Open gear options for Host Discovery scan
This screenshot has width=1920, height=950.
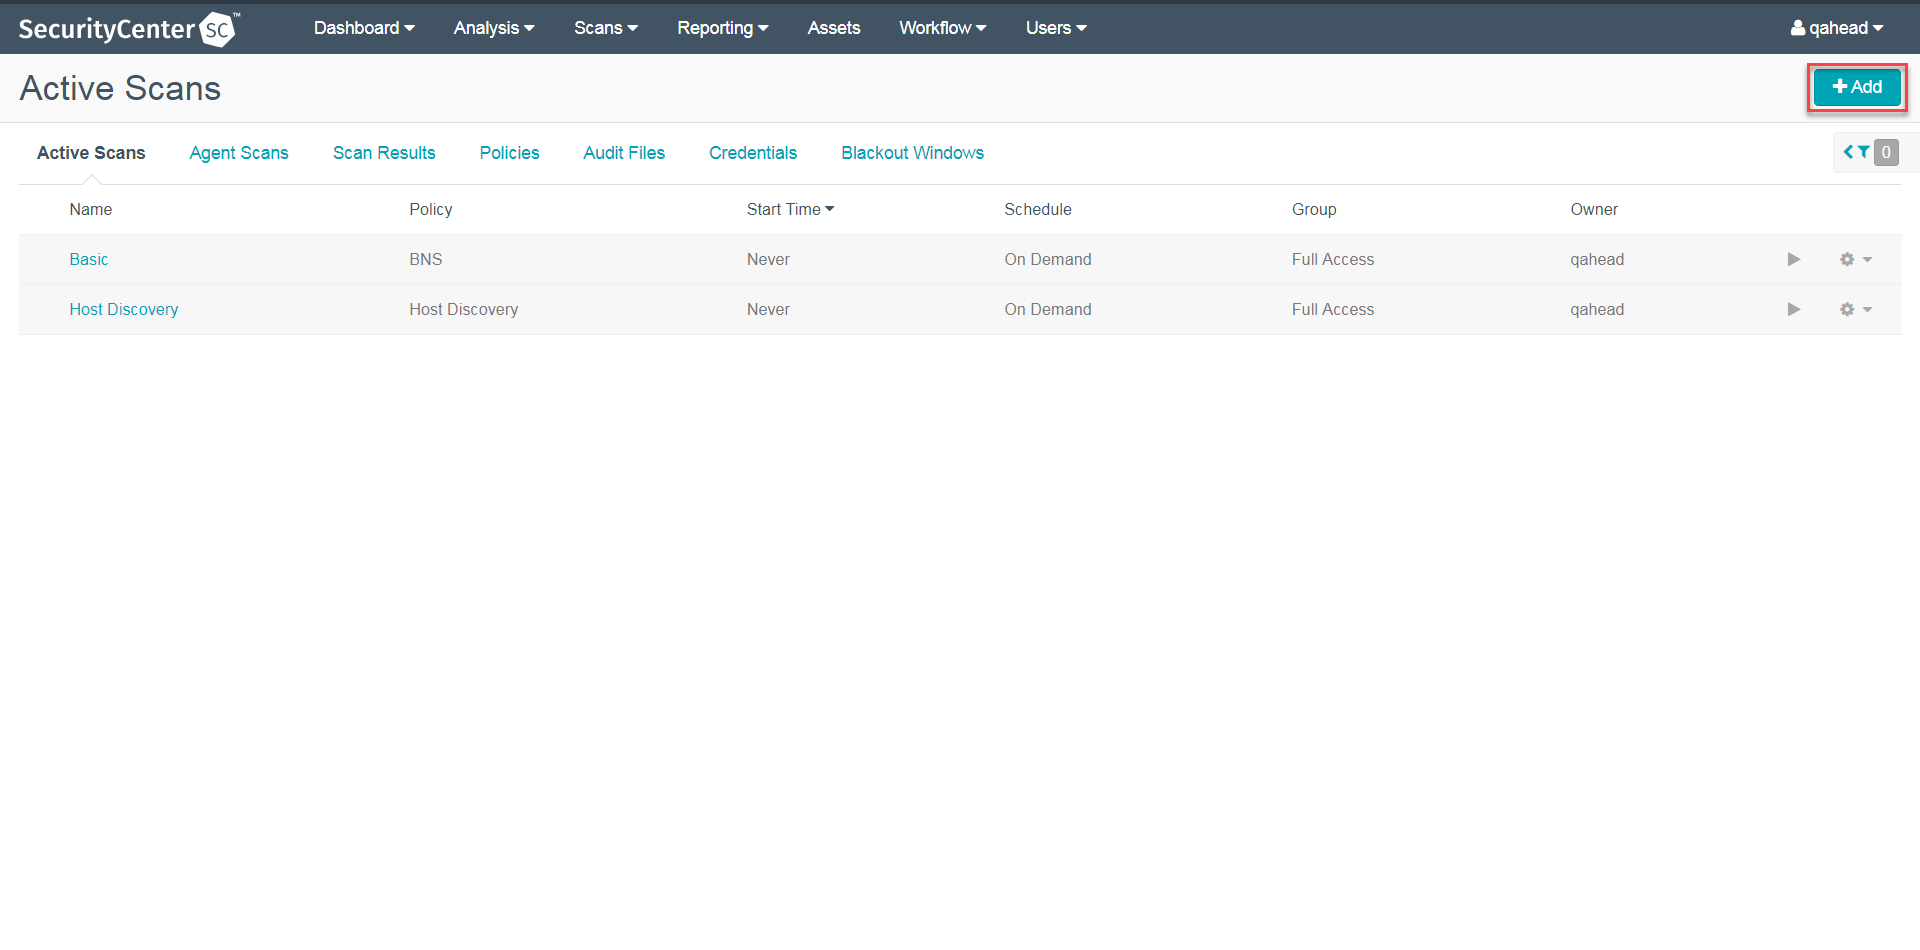pos(1854,310)
